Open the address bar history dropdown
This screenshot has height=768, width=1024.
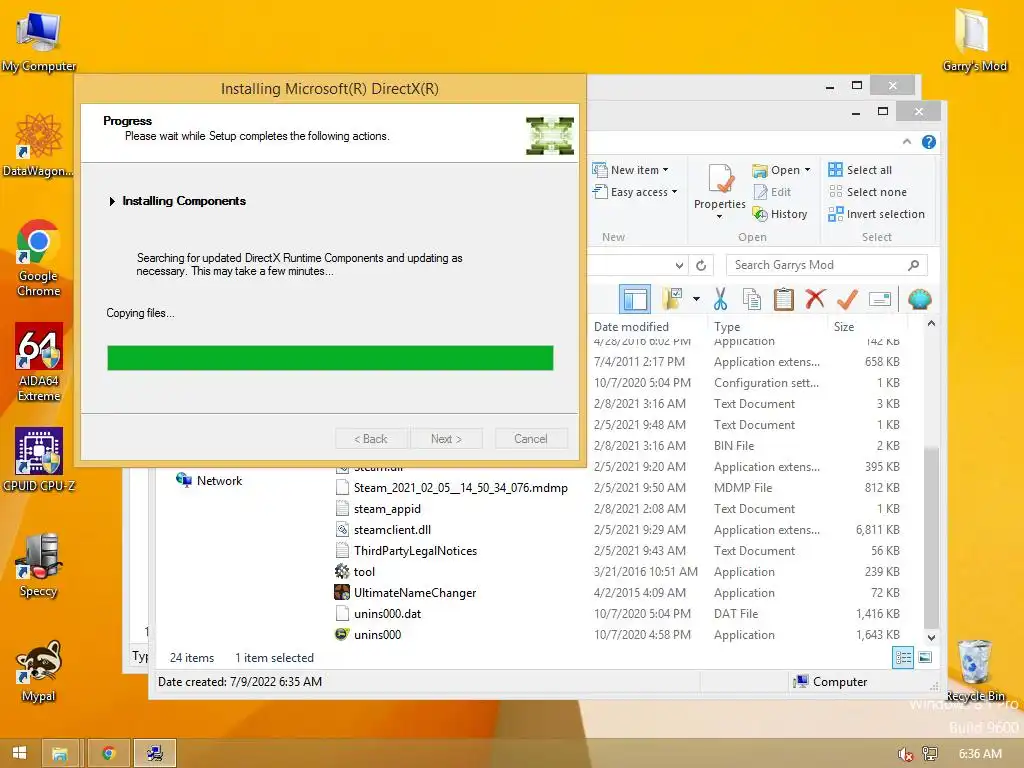679,265
